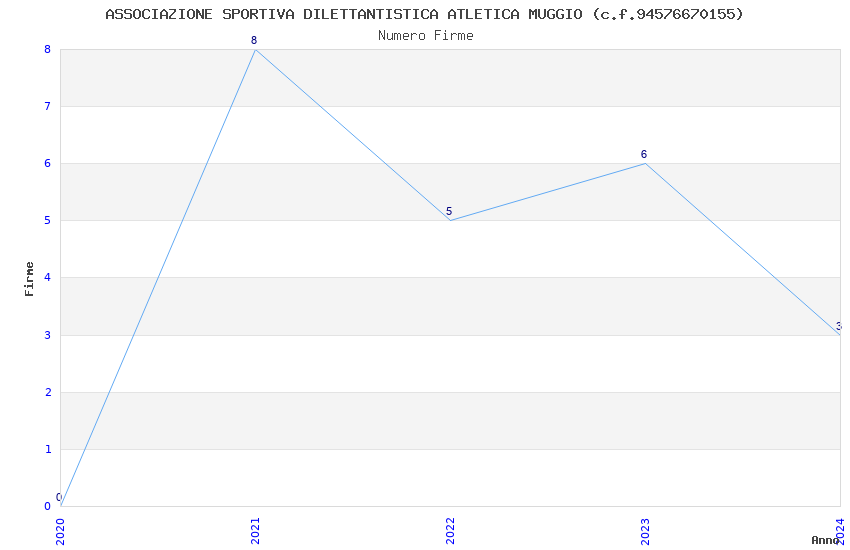The width and height of the screenshot is (850, 550).
Task: Select the 2020 x-axis year label
Action: 60,530
